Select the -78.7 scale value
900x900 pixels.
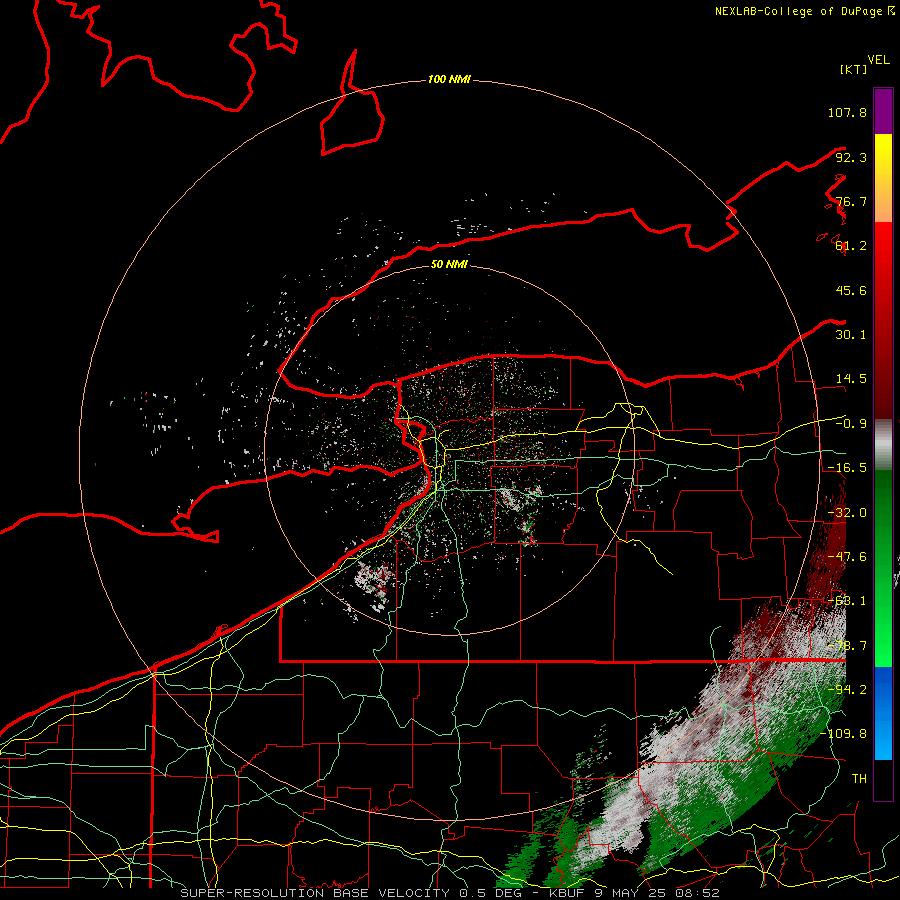pos(847,646)
